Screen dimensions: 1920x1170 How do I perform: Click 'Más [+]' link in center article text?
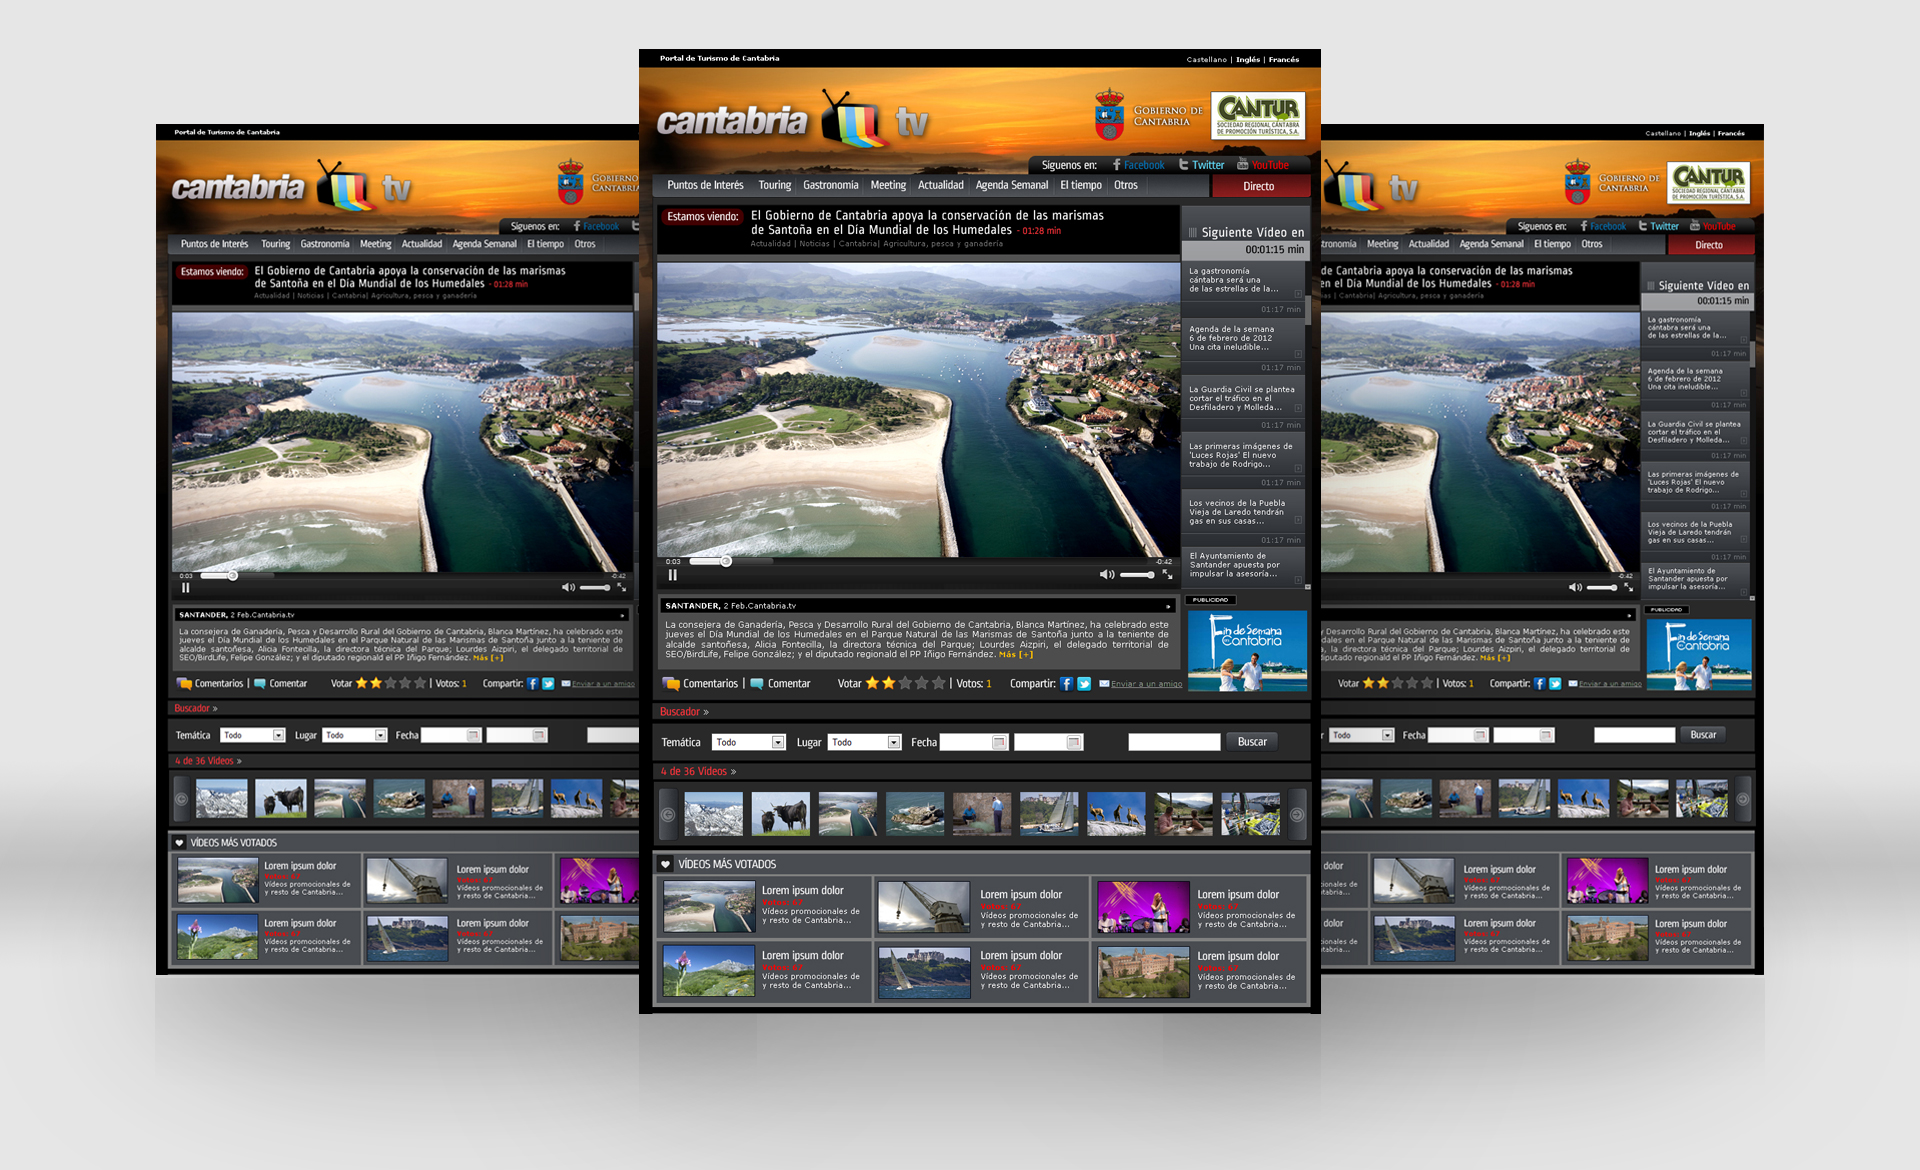pos(1016,655)
